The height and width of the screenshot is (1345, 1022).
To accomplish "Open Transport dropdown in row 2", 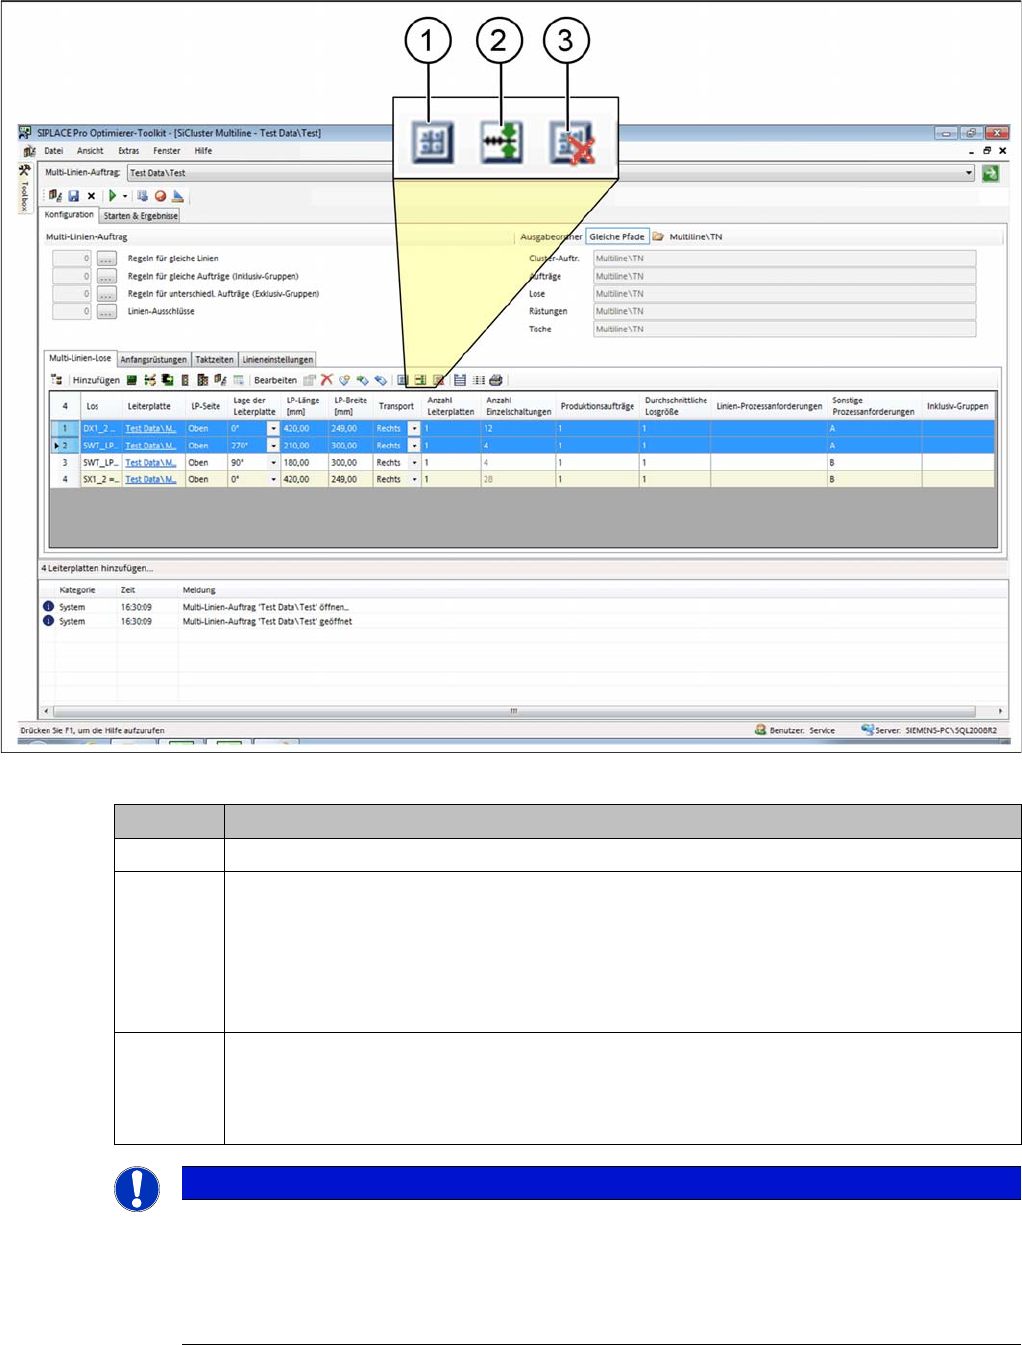I will (414, 446).
